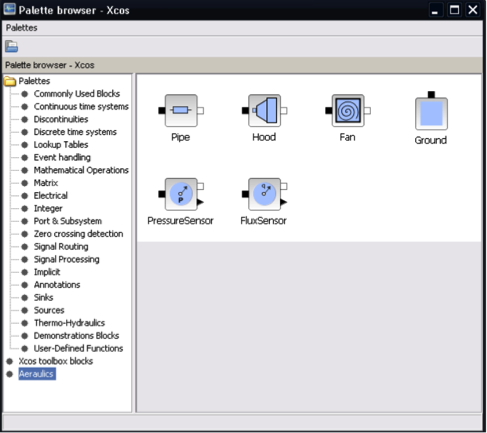Maximize the Palette browser window
The width and height of the screenshot is (487, 433).
[x=454, y=10]
